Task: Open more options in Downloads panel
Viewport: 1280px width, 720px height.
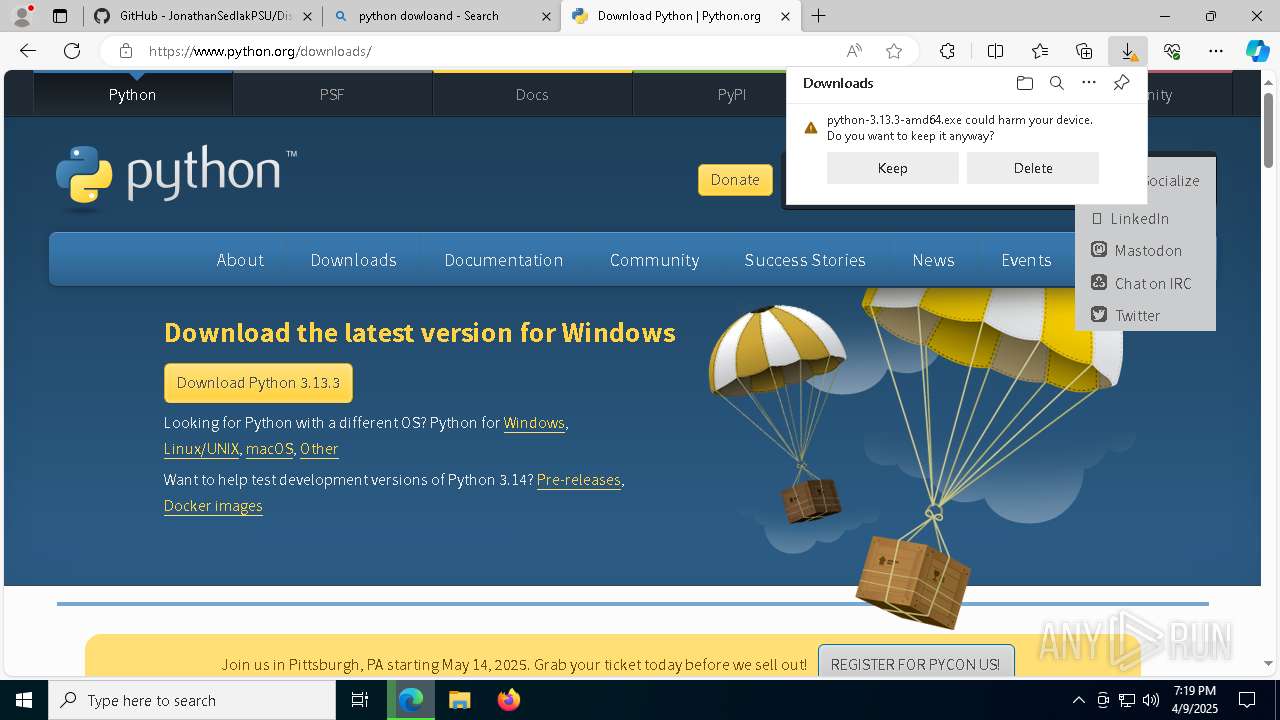Action: click(x=1089, y=83)
